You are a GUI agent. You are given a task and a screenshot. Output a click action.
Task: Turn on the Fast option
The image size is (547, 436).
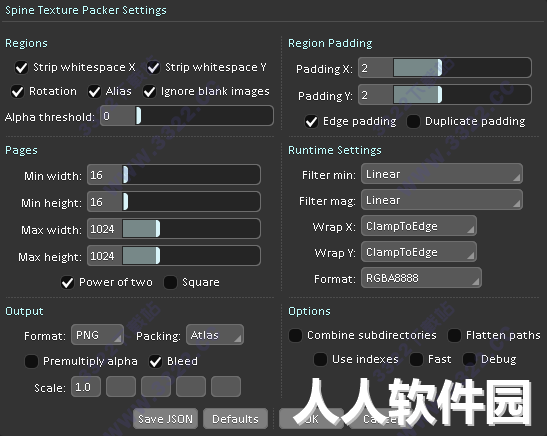pos(417,359)
